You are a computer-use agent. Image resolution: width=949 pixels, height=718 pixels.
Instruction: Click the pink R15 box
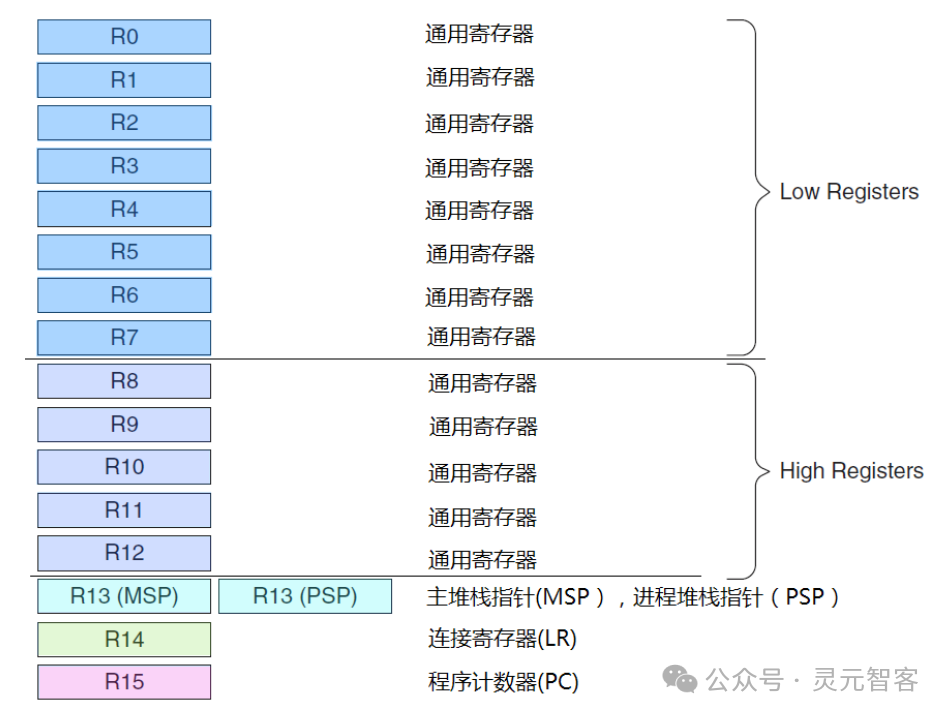click(x=124, y=682)
